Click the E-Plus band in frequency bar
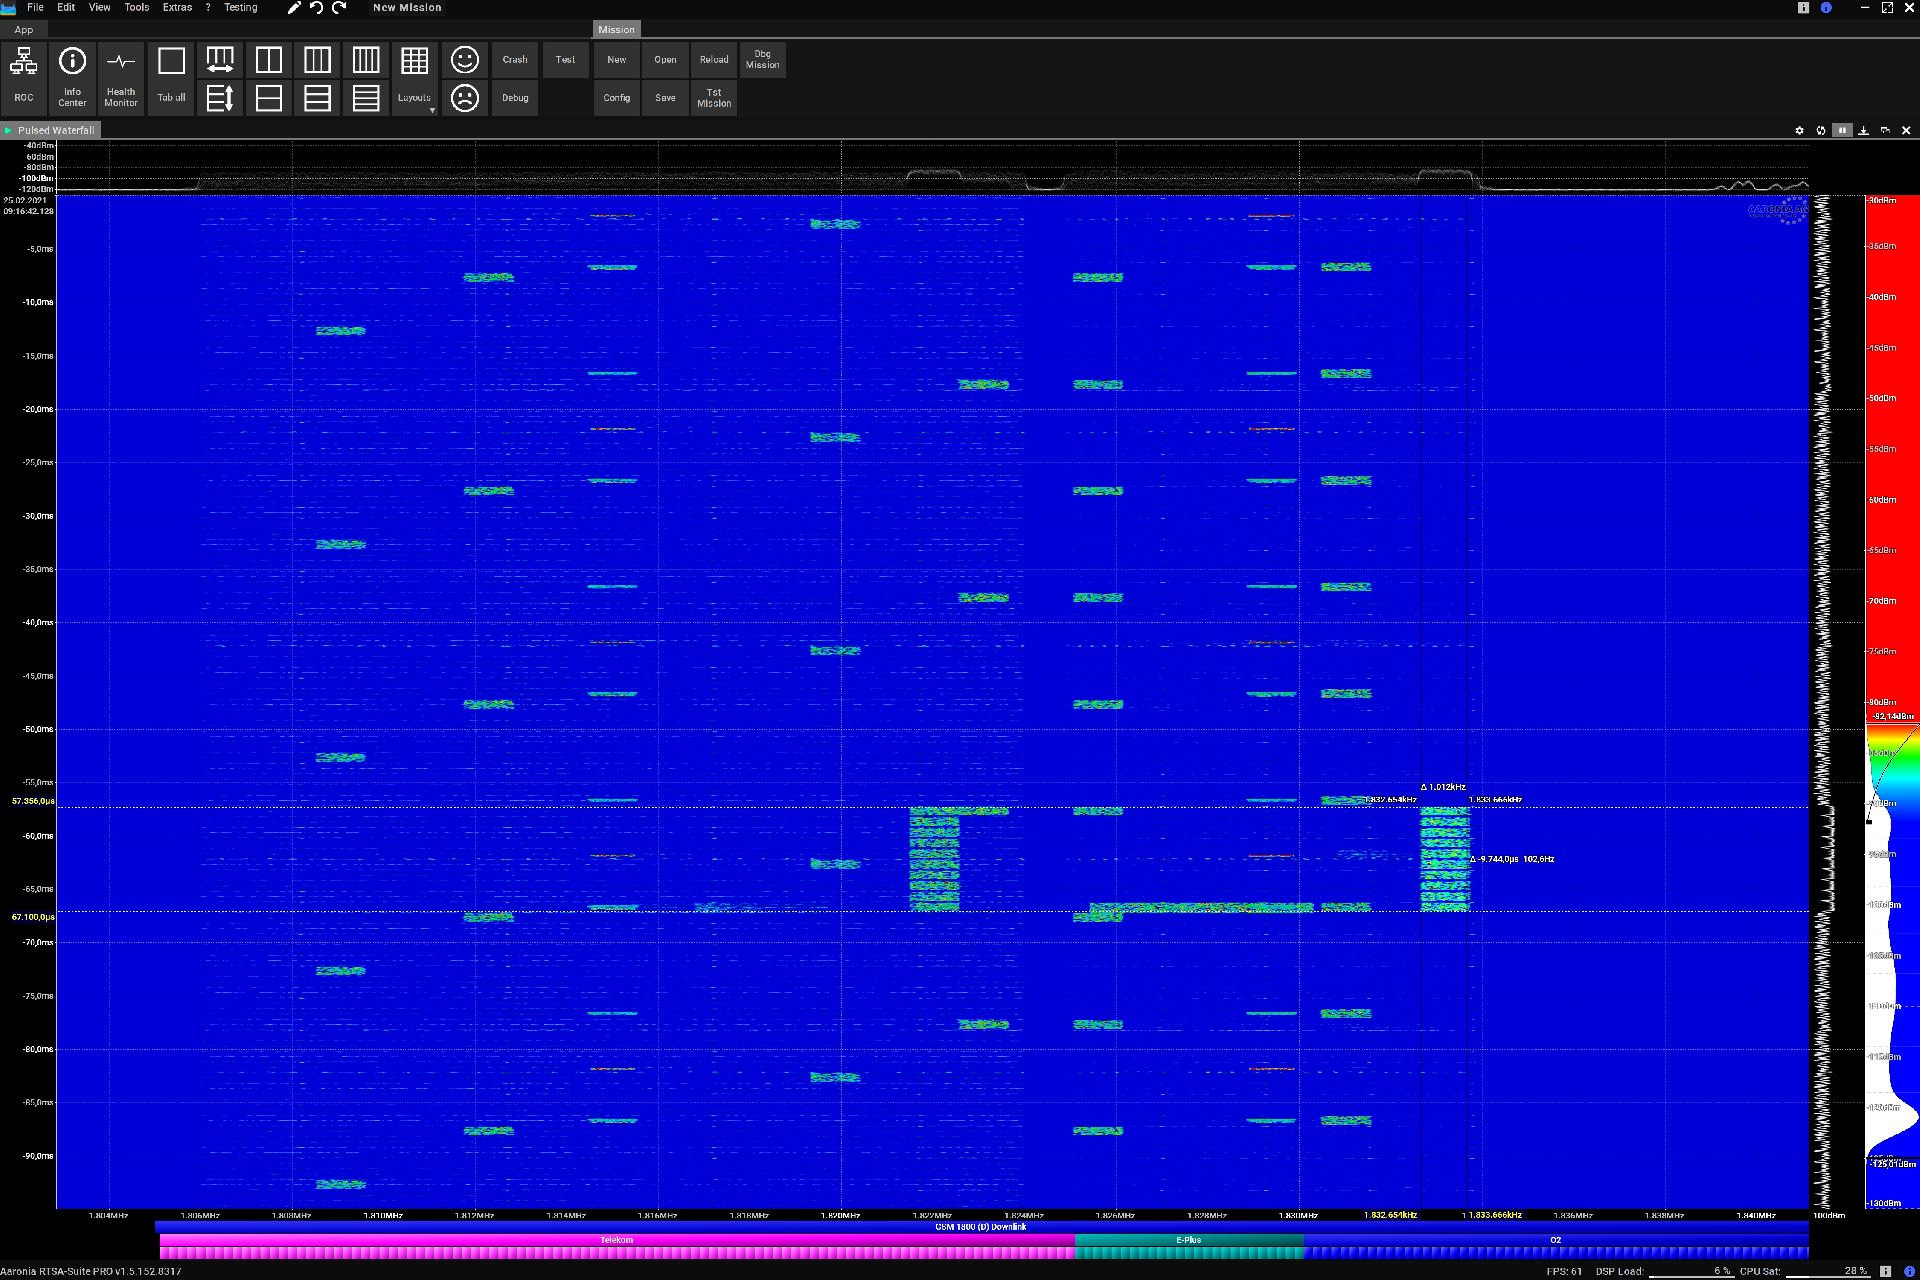 tap(1189, 1240)
